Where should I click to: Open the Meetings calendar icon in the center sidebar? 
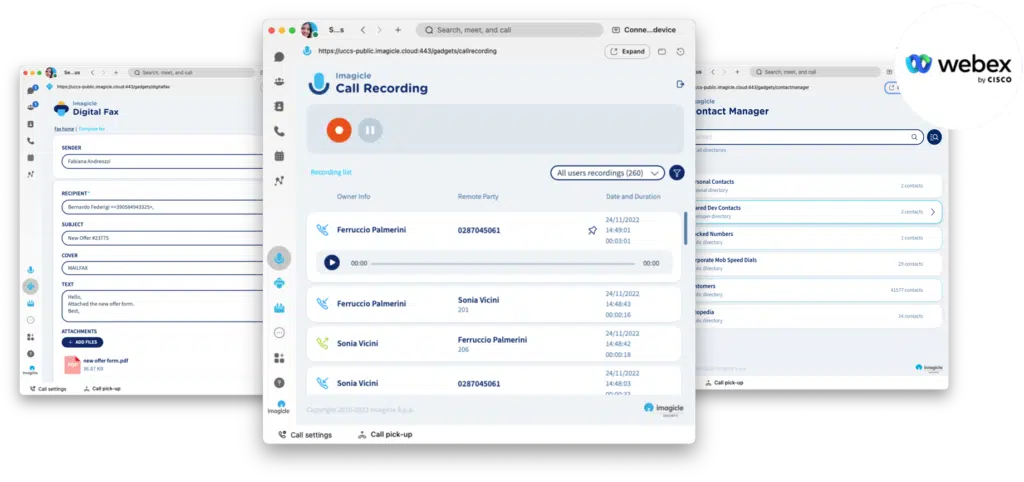coord(279,156)
